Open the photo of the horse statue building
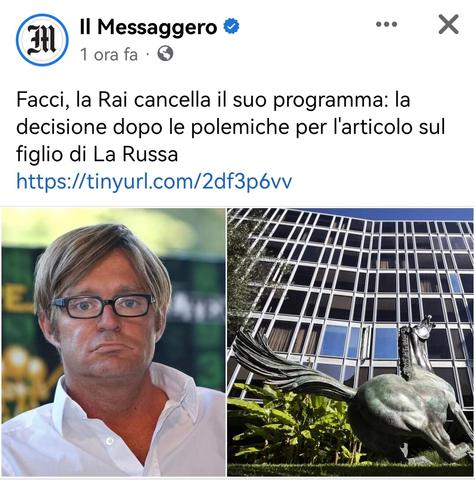This screenshot has width=475, height=486. point(350,342)
